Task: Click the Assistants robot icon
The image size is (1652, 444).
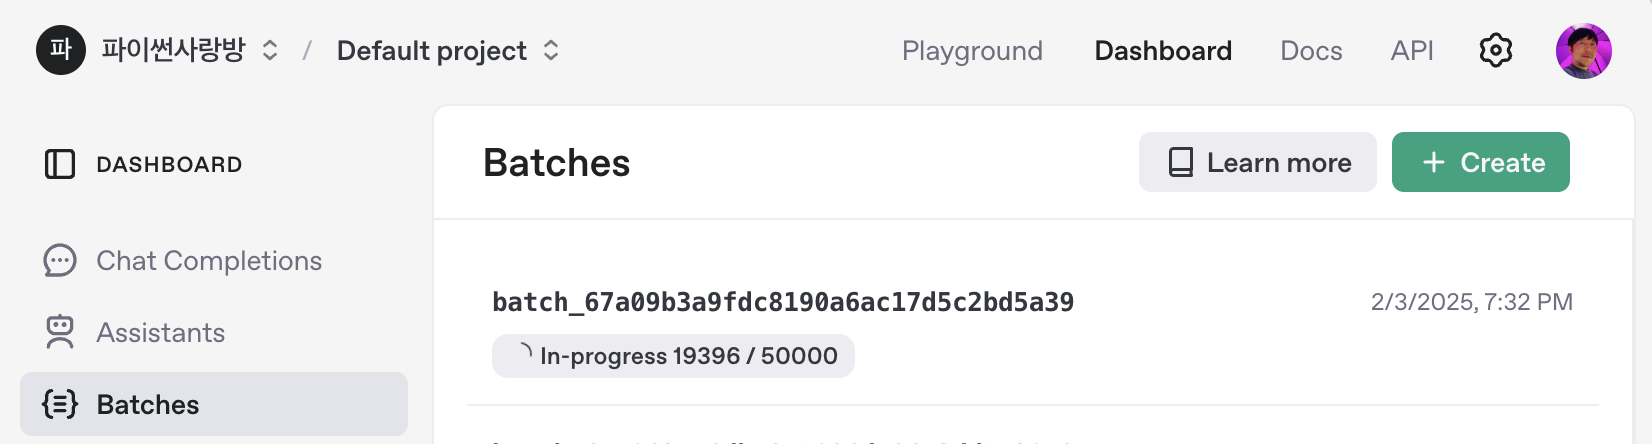Action: tap(60, 332)
